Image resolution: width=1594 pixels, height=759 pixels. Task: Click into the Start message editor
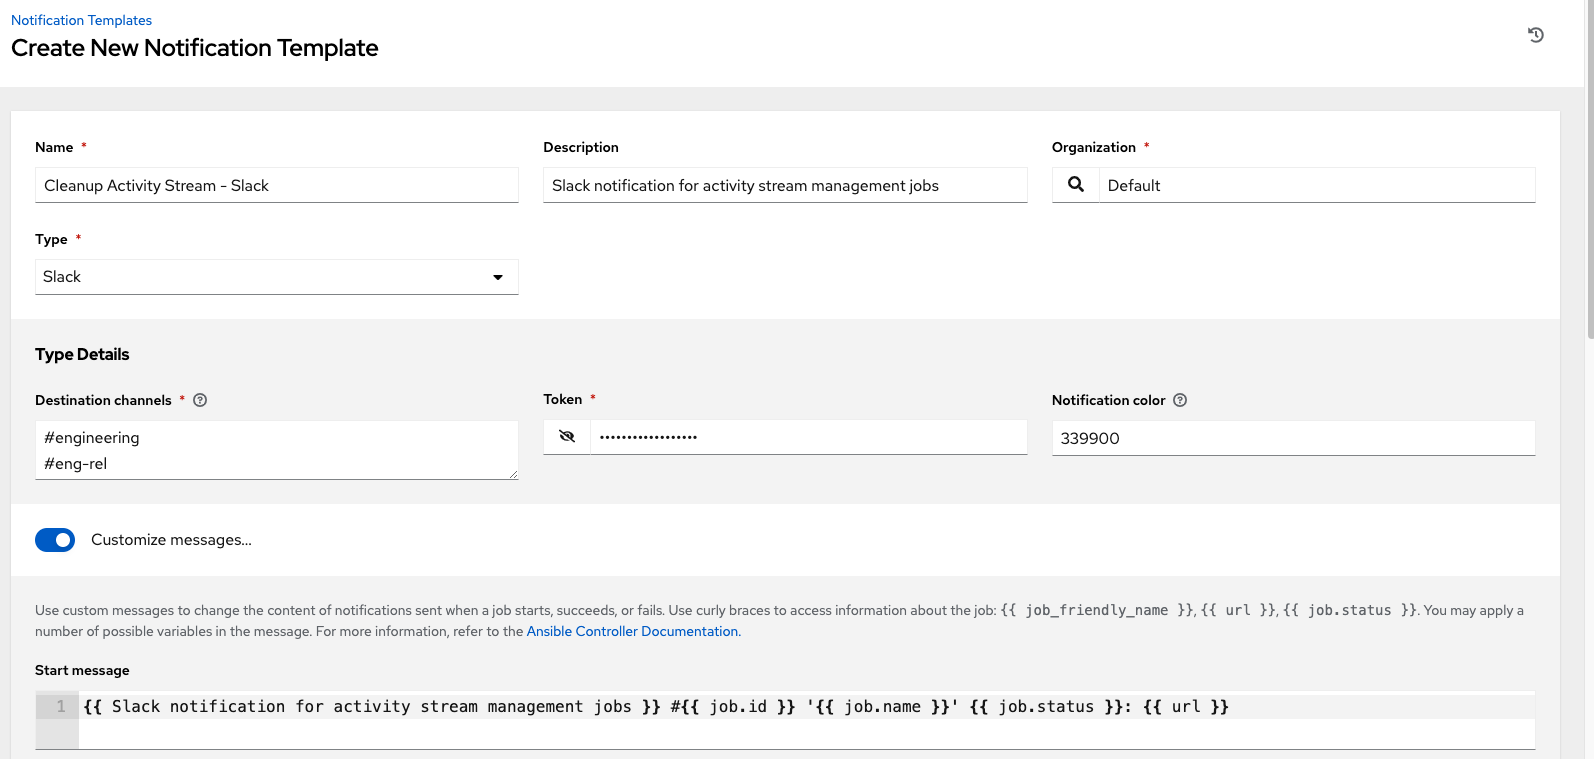click(807, 720)
